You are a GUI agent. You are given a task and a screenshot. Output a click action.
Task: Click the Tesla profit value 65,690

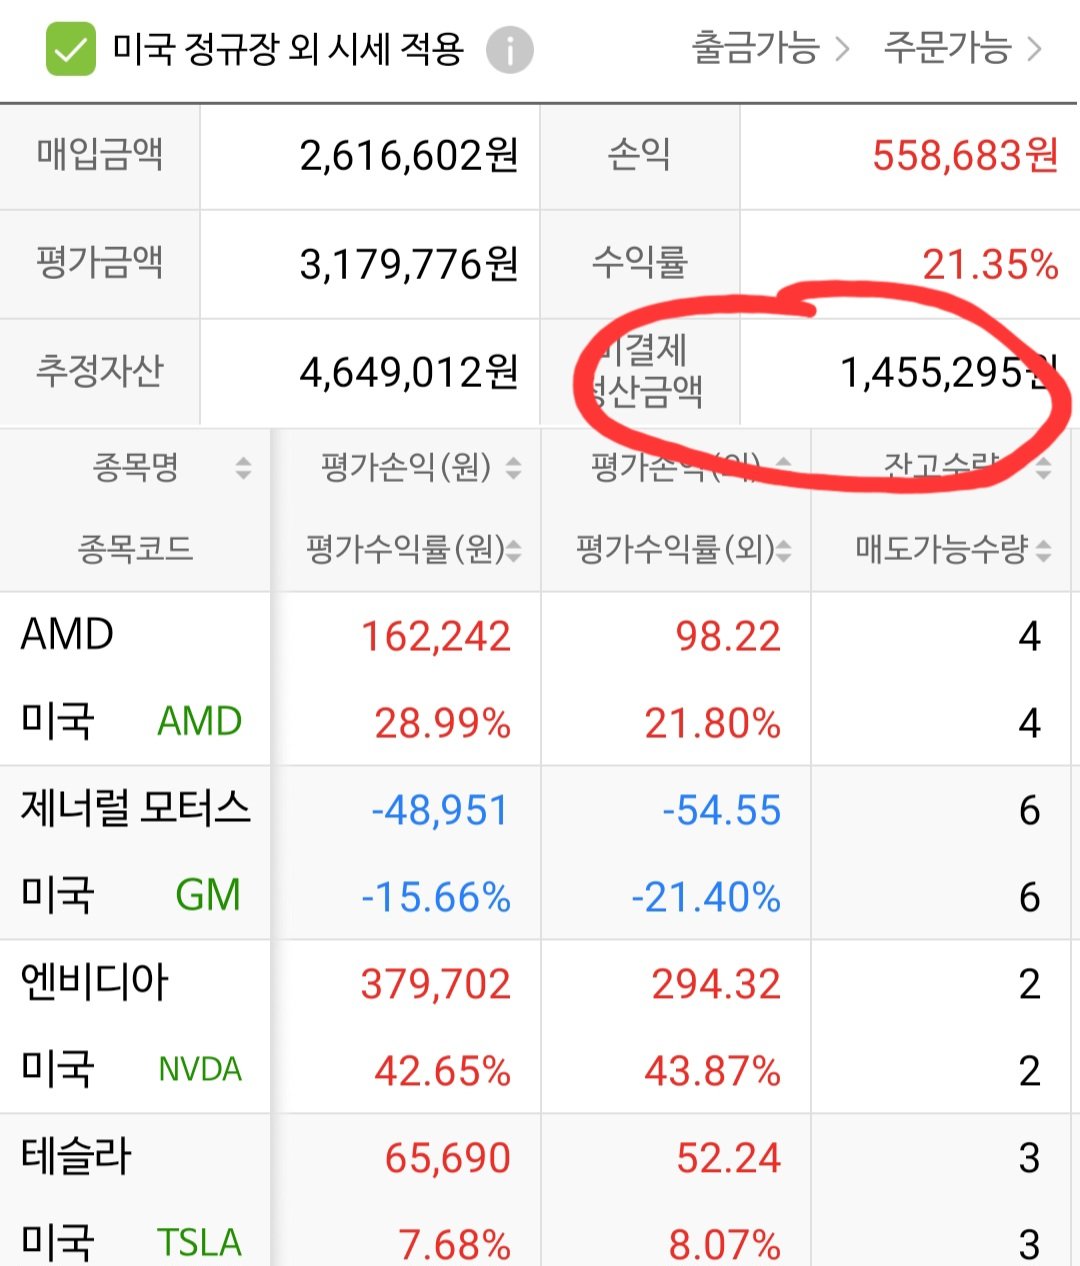[448, 1158]
